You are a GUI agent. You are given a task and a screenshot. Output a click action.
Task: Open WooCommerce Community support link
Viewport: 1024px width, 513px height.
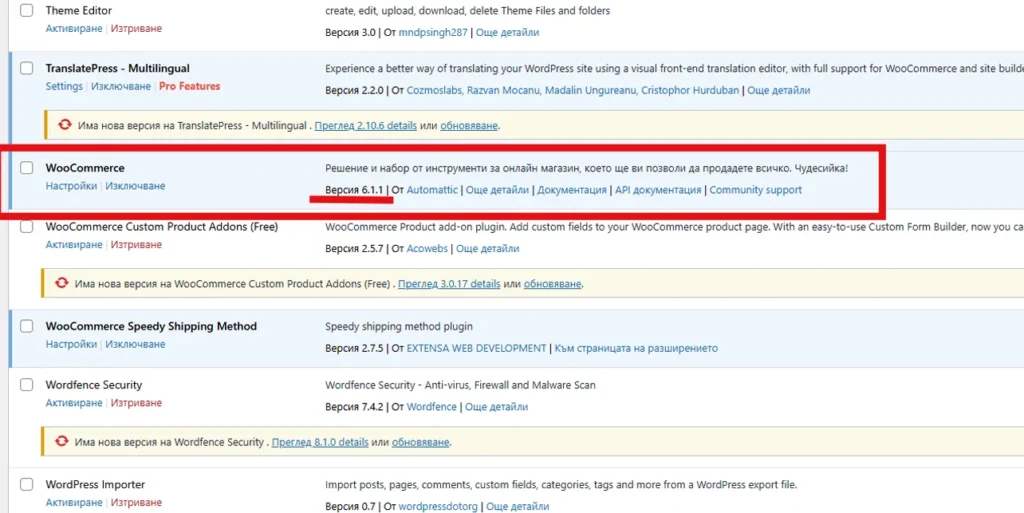pos(756,191)
